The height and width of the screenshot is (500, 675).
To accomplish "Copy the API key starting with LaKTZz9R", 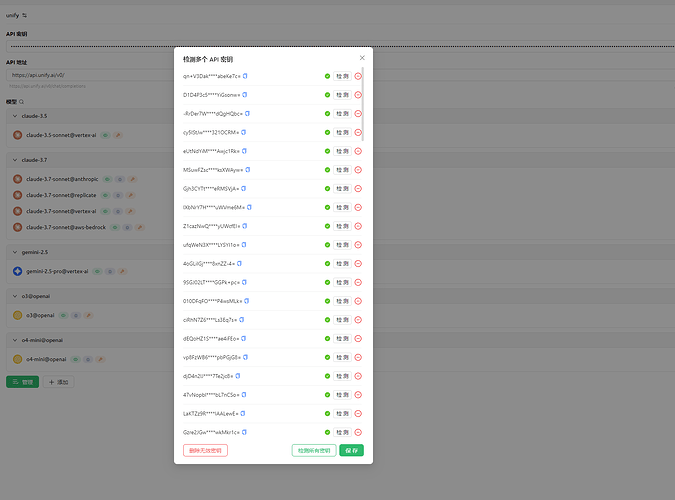I will point(243,413).
